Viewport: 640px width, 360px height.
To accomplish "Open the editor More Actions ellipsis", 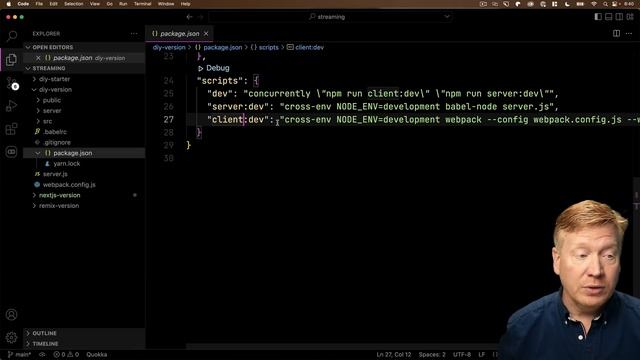I will click(x=629, y=33).
